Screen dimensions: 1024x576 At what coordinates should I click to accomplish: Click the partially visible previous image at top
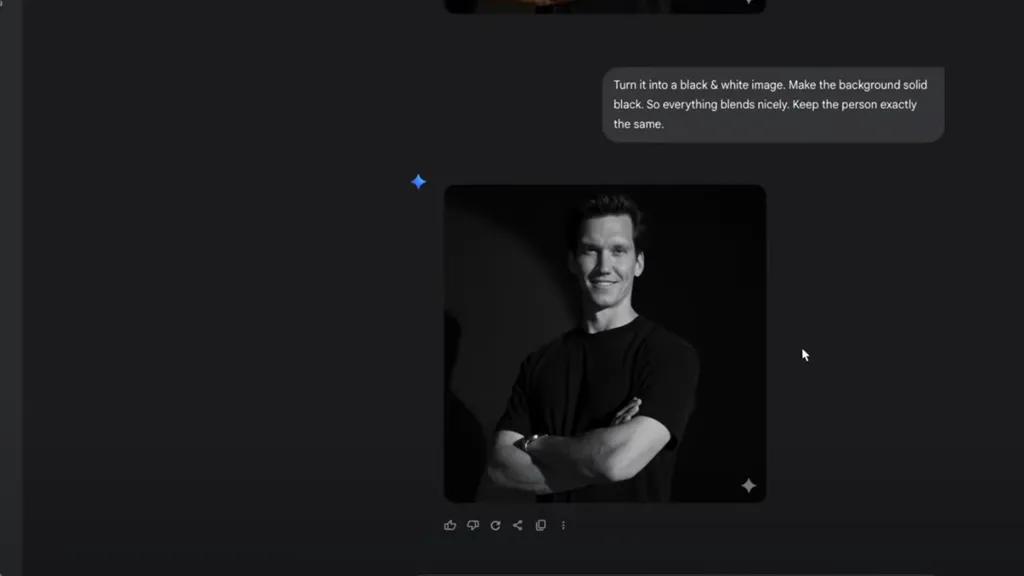pyautogui.click(x=605, y=6)
